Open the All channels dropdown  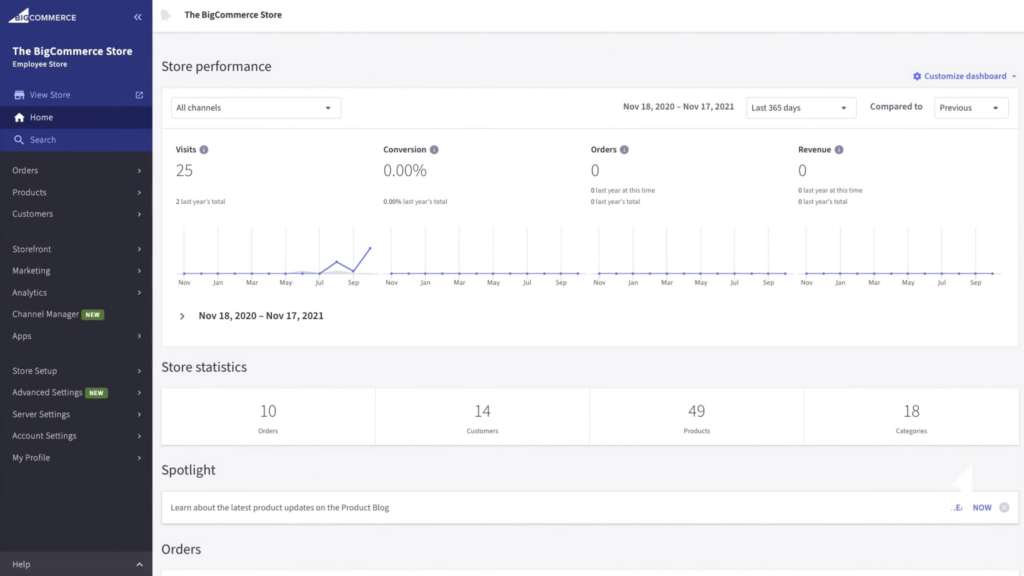pyautogui.click(x=255, y=108)
